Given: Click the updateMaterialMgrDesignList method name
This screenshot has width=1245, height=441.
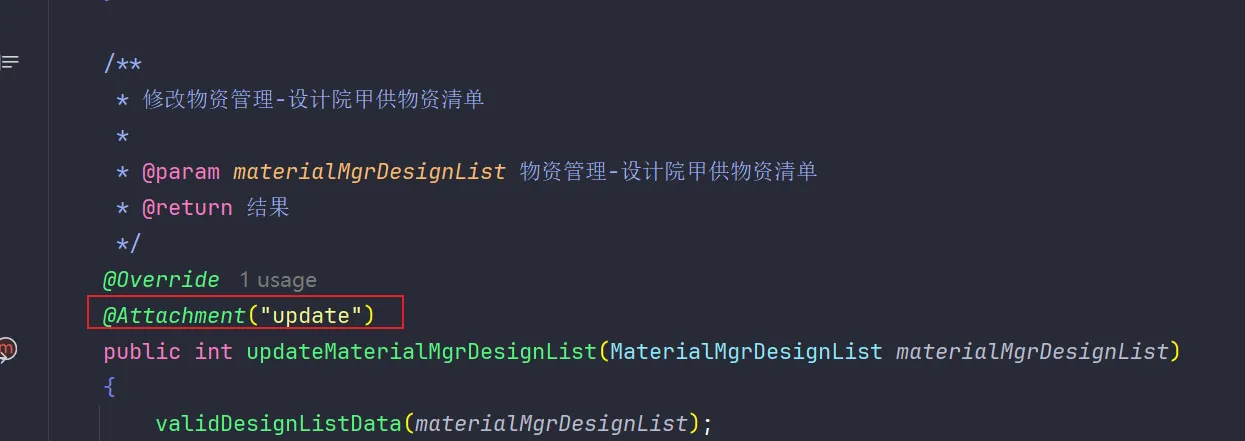Looking at the screenshot, I should 421,352.
